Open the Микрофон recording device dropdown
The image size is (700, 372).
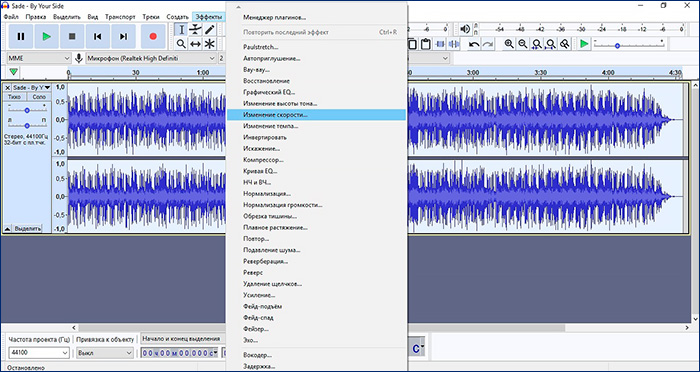[x=151, y=58]
